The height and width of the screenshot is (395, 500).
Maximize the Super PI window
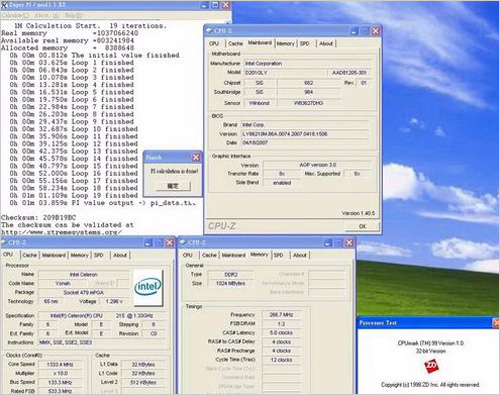[215, 5]
